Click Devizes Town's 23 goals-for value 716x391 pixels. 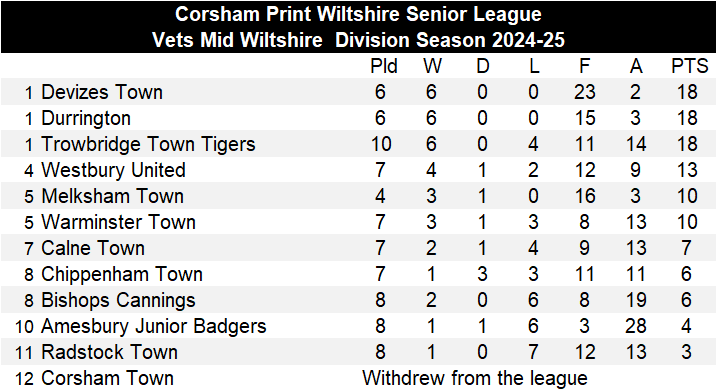coord(584,92)
